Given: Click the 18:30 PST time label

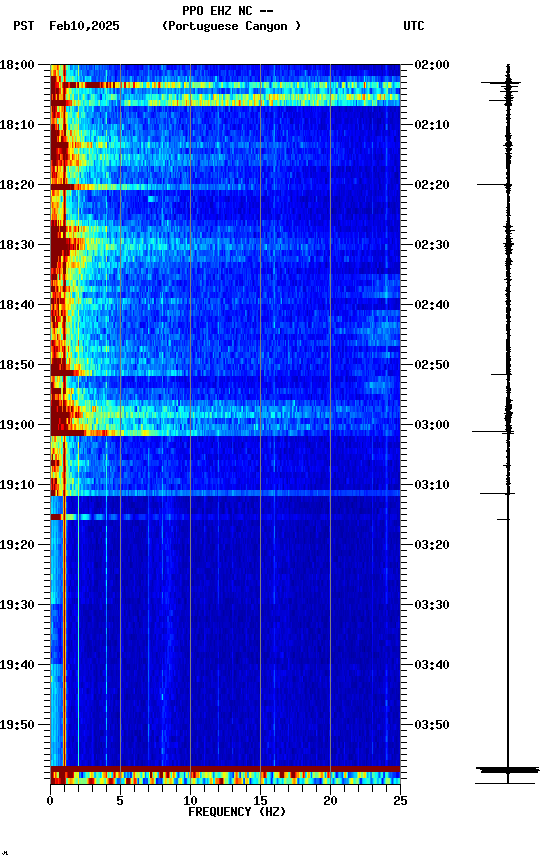Looking at the screenshot, I should 17,245.
